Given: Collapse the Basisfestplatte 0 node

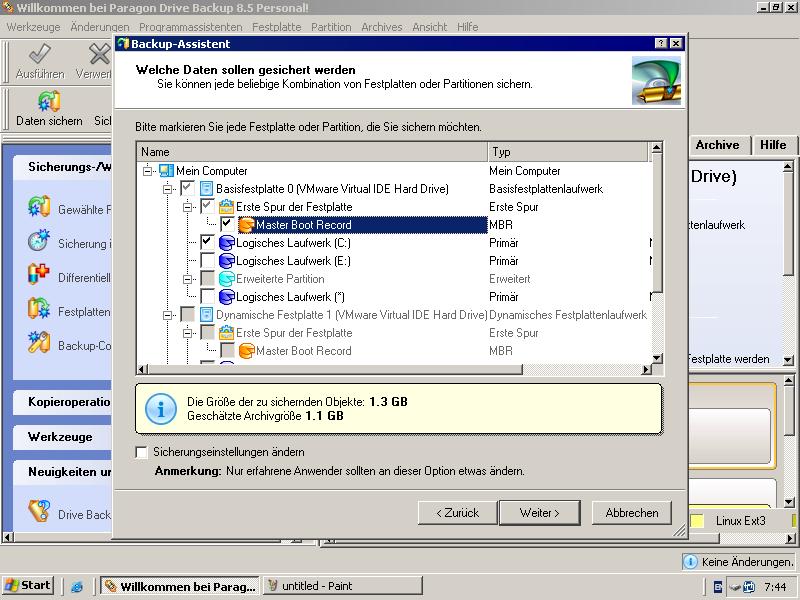Looking at the screenshot, I should 167,189.
